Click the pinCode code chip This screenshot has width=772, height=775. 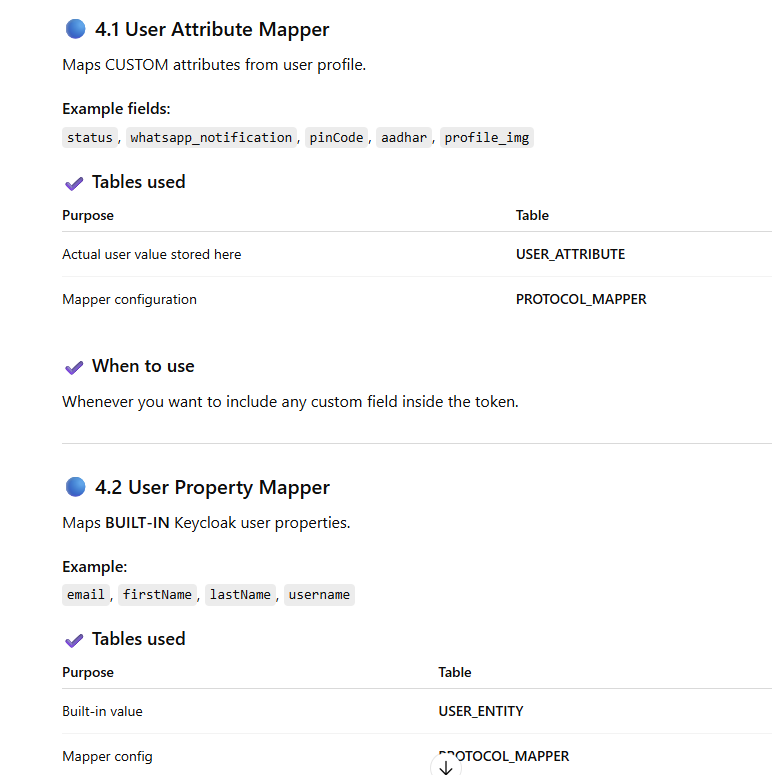[336, 138]
